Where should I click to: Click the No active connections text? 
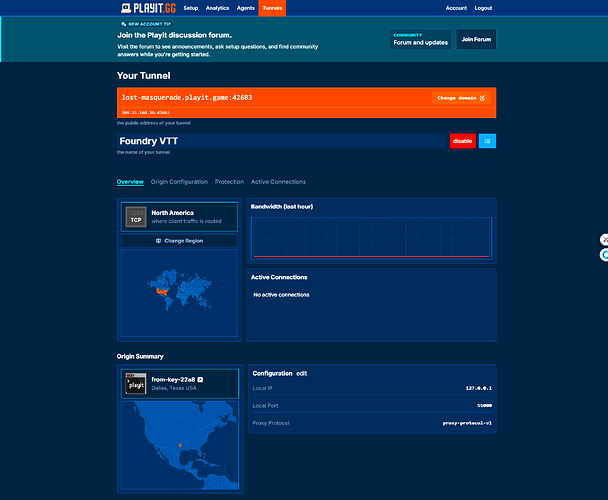point(281,295)
